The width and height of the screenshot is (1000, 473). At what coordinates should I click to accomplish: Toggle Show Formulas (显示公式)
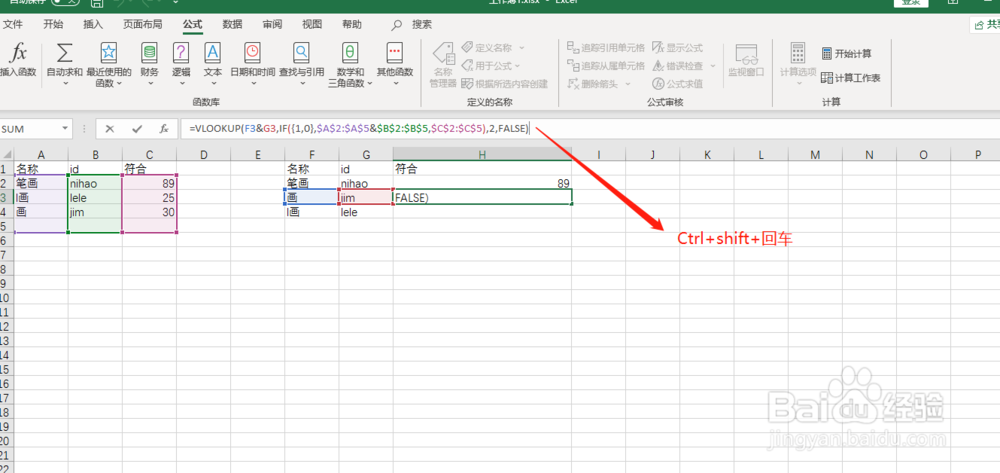click(677, 48)
